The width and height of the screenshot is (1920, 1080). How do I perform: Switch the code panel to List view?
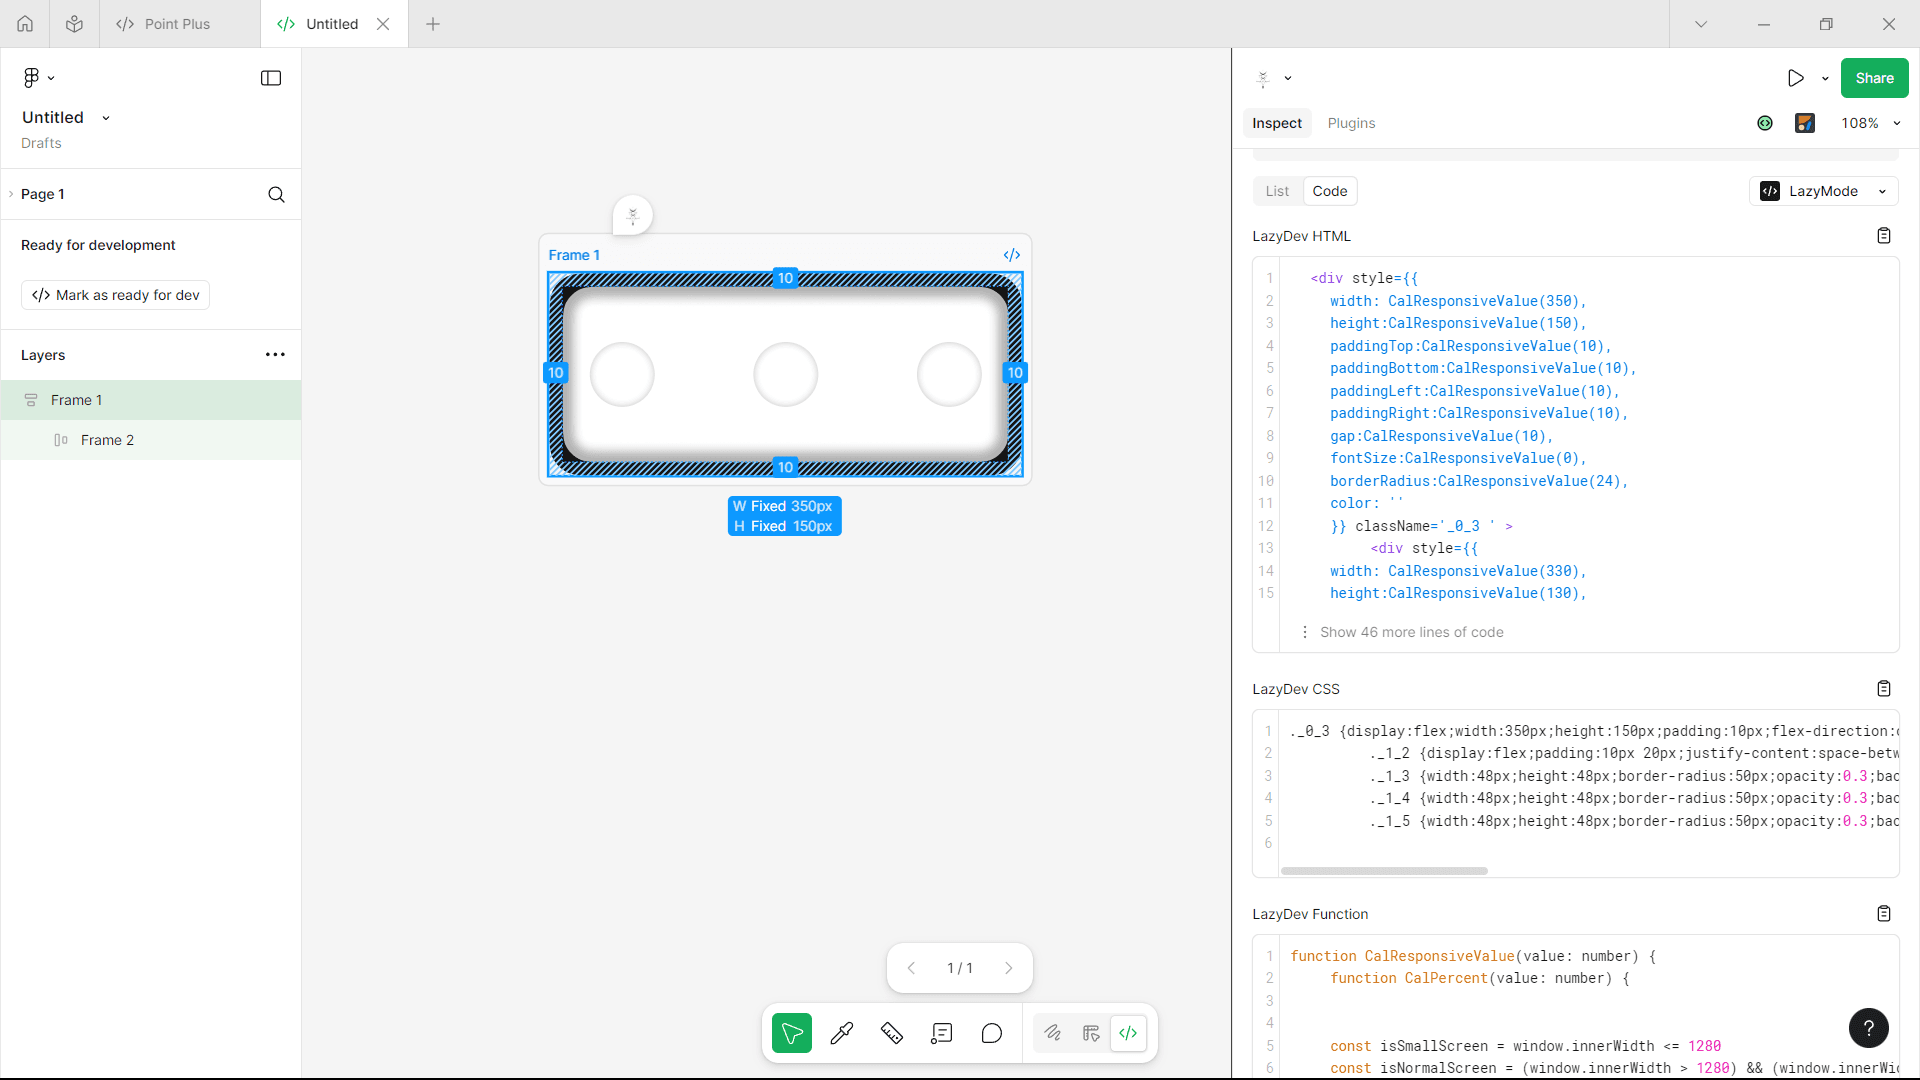click(1276, 190)
